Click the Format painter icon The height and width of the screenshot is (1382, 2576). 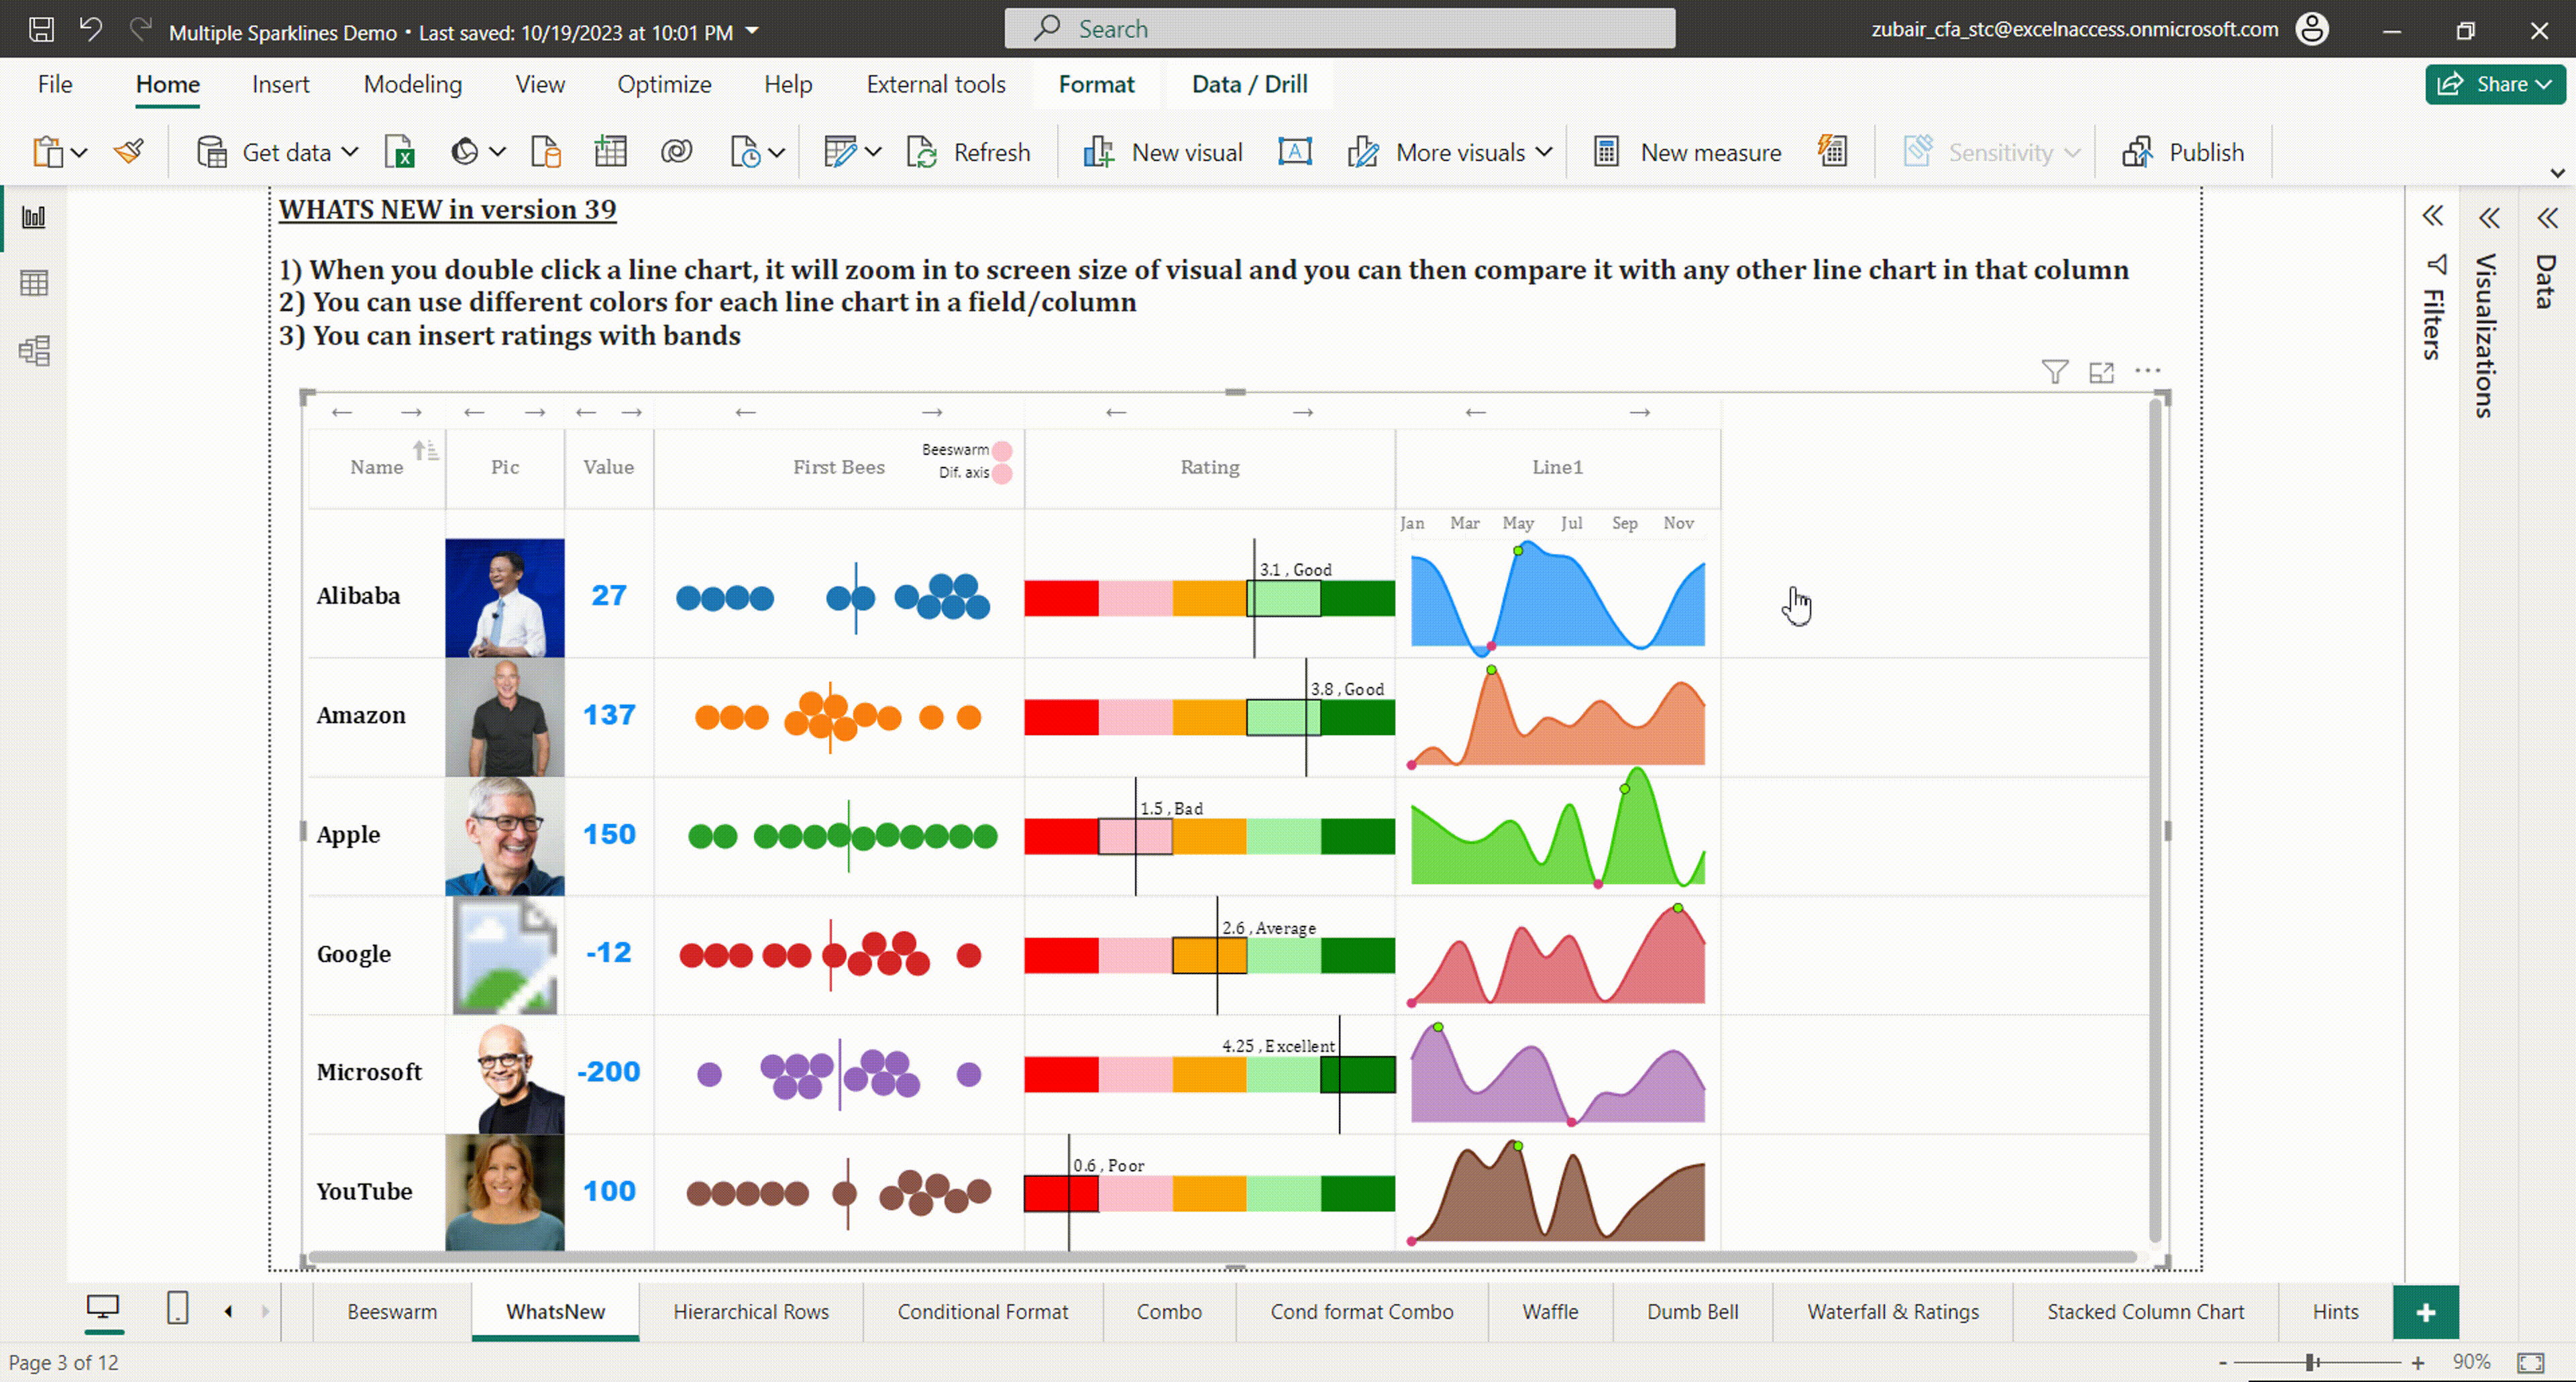tap(129, 152)
